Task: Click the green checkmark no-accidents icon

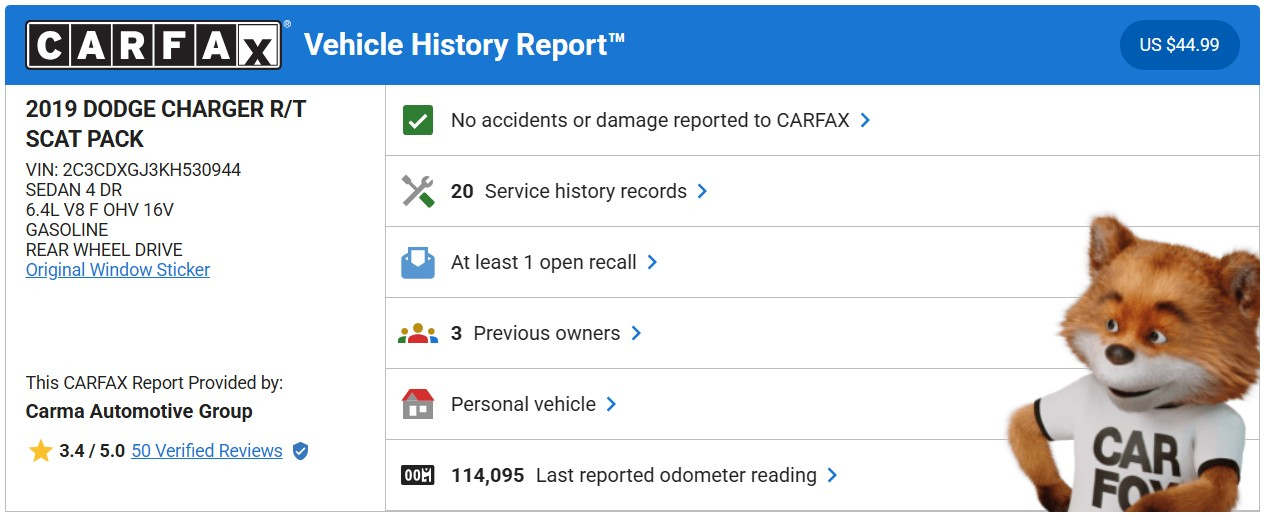Action: click(x=417, y=120)
